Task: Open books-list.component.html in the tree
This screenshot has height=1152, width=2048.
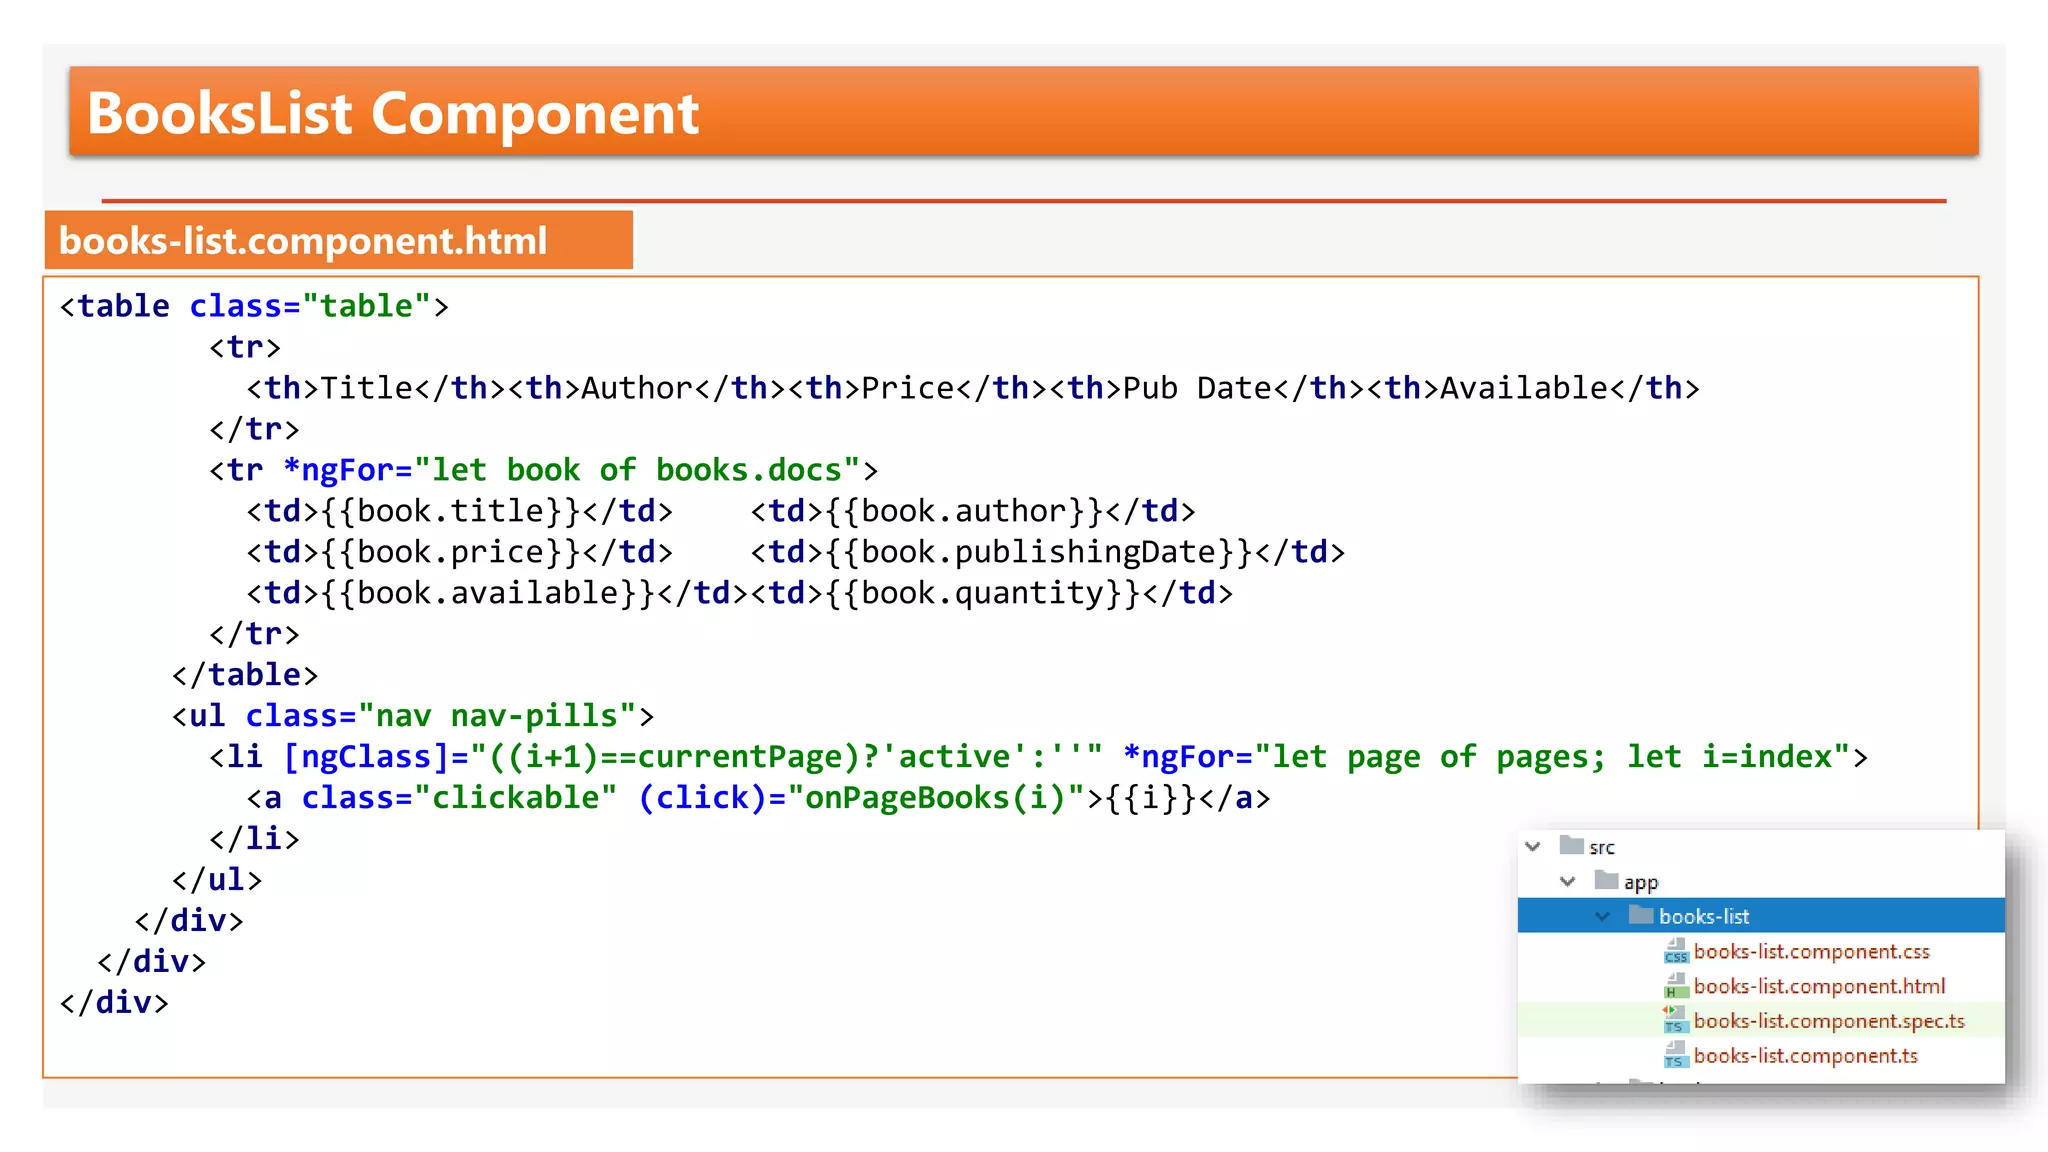Action: [x=1819, y=986]
